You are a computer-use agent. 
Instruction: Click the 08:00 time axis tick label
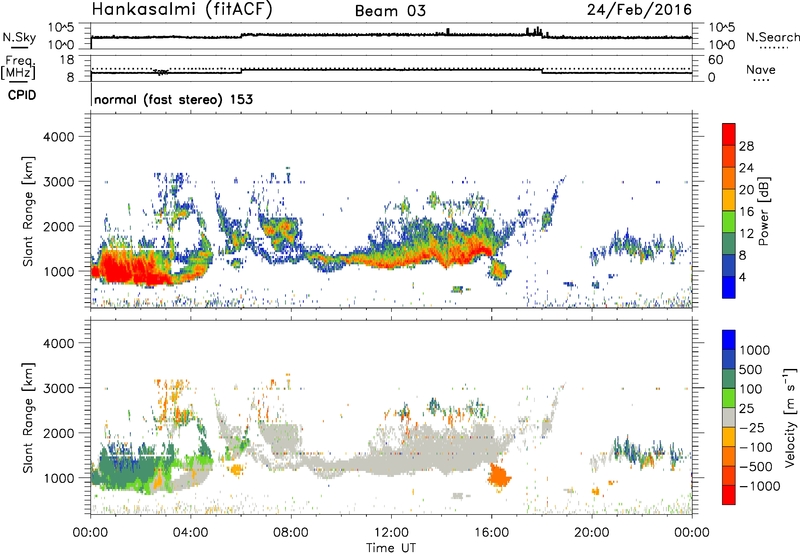291,533
